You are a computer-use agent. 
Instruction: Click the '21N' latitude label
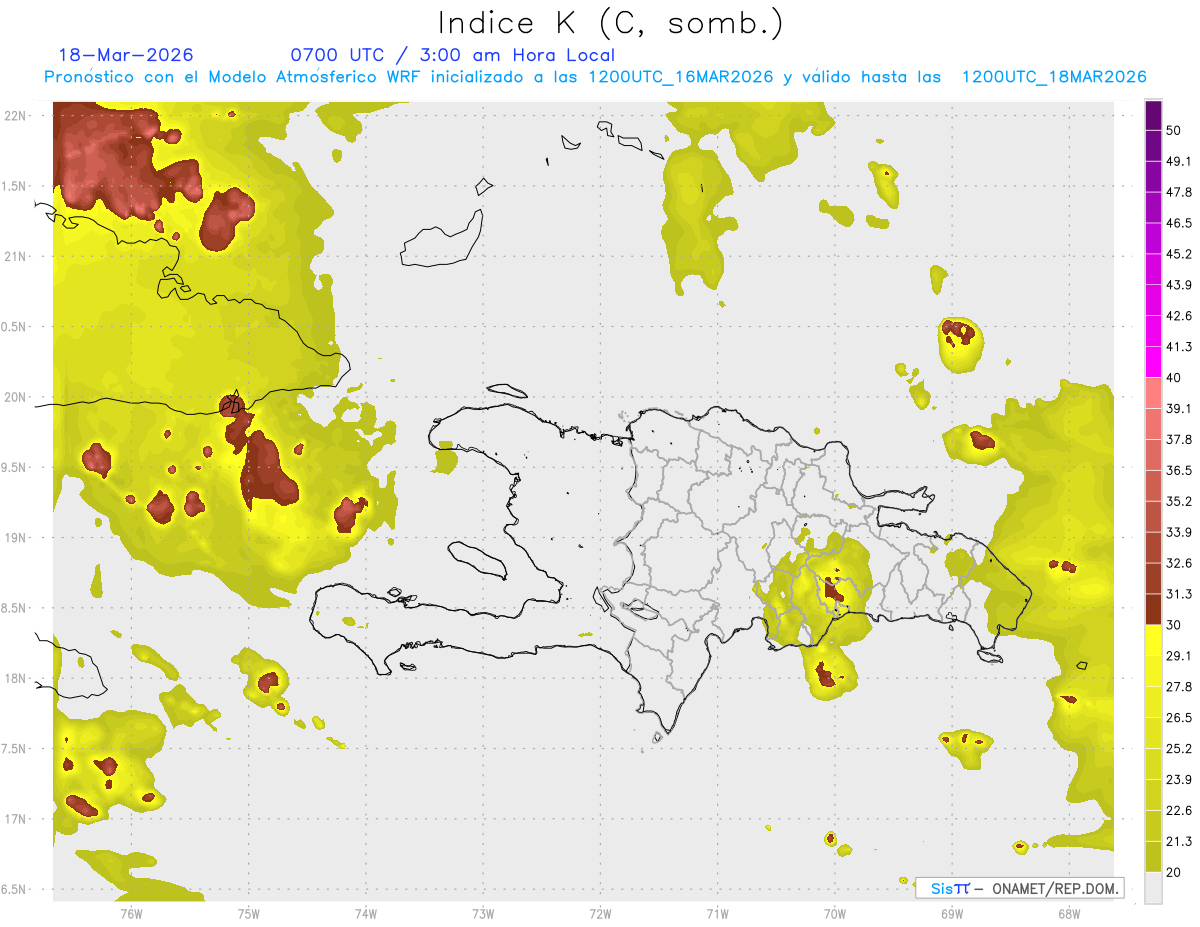[15, 256]
